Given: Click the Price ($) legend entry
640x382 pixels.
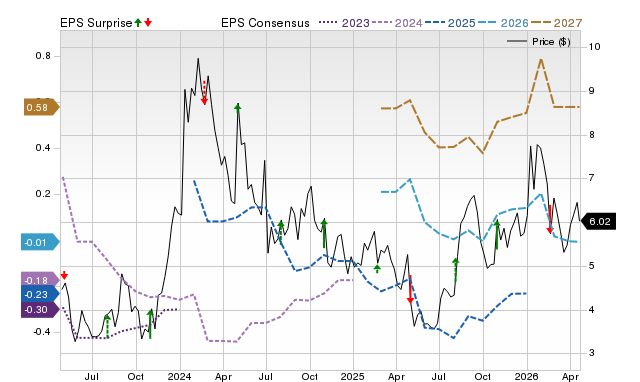Looking at the screenshot, I should [x=539, y=42].
